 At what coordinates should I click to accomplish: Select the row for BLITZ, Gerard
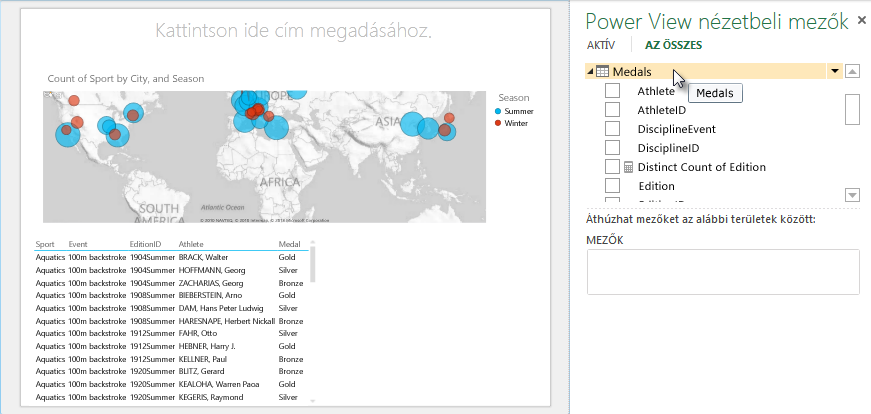click(x=169, y=371)
